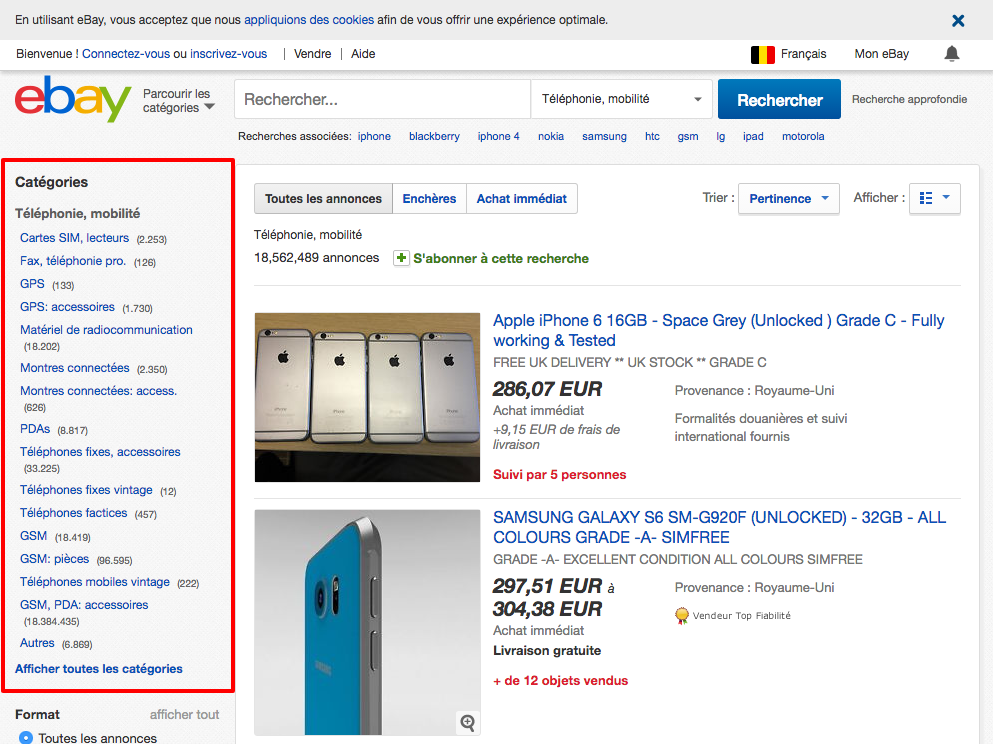Click the eBay logo
The width and height of the screenshot is (993, 744).
point(73,99)
